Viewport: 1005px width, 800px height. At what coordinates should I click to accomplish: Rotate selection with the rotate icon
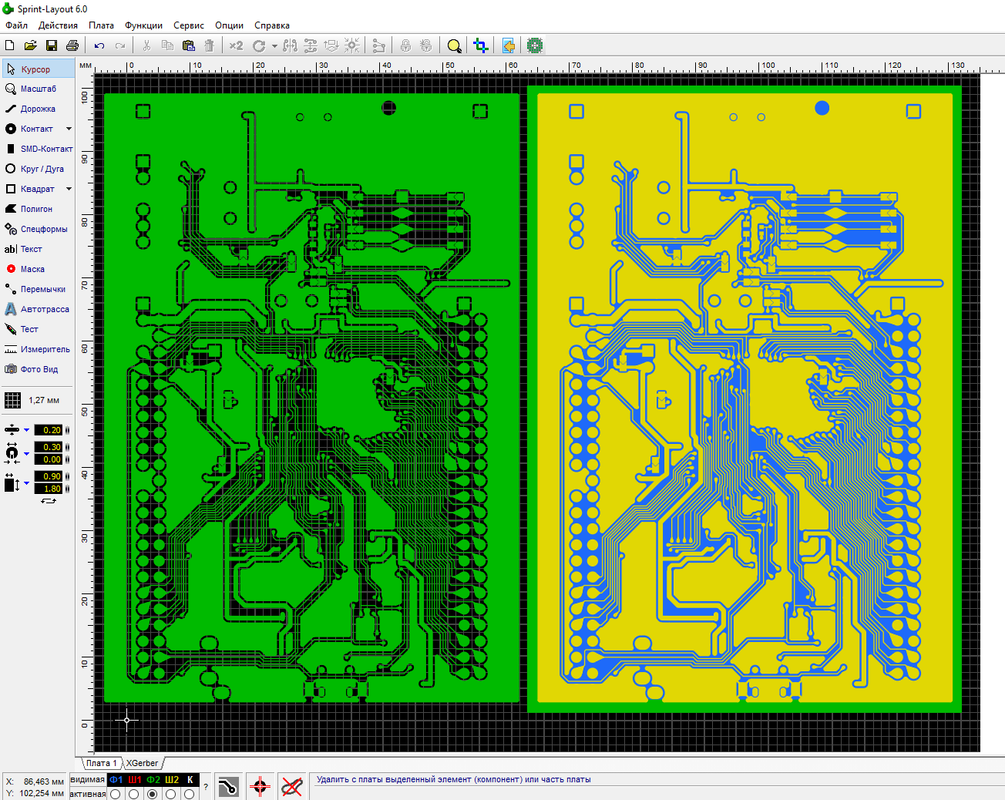coord(259,46)
